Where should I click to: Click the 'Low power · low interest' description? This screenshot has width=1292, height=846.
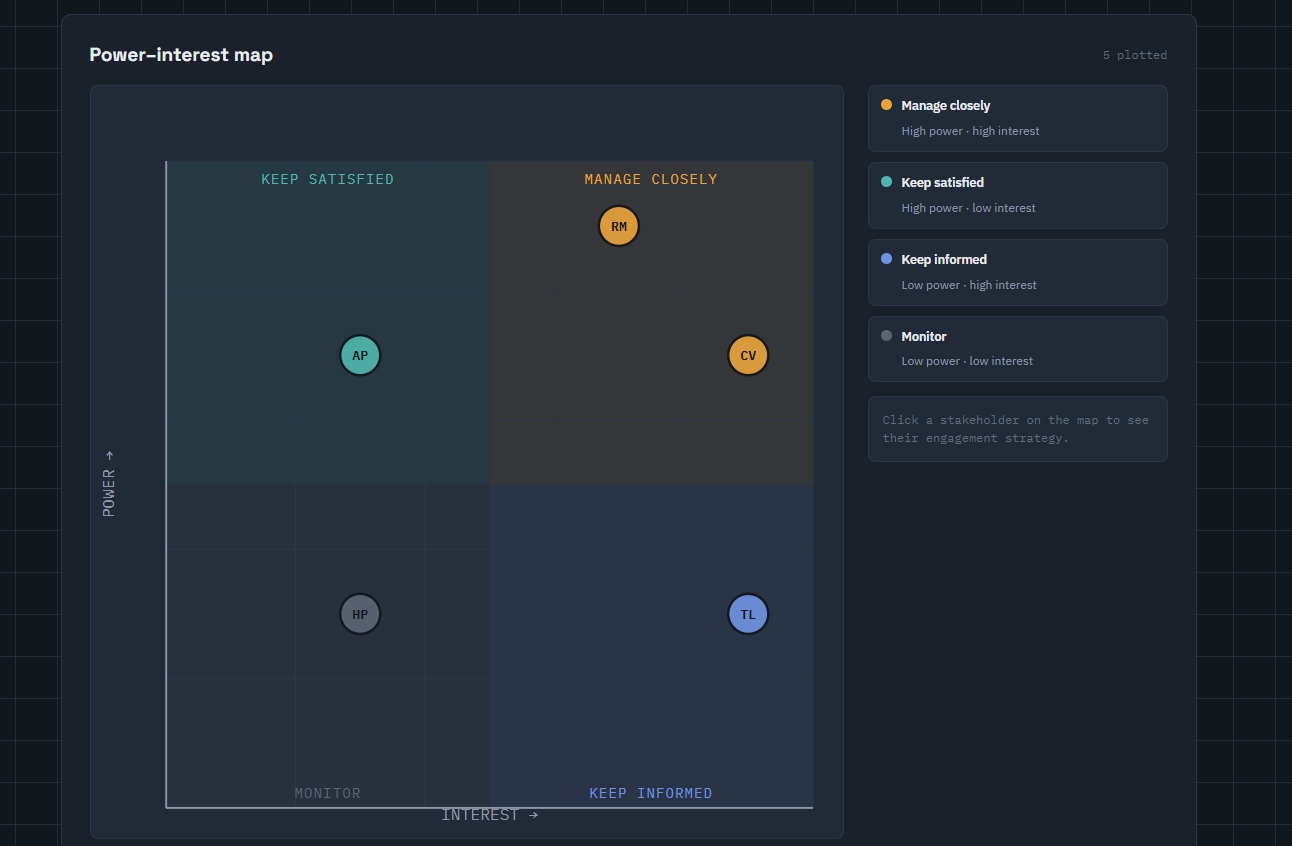point(967,361)
